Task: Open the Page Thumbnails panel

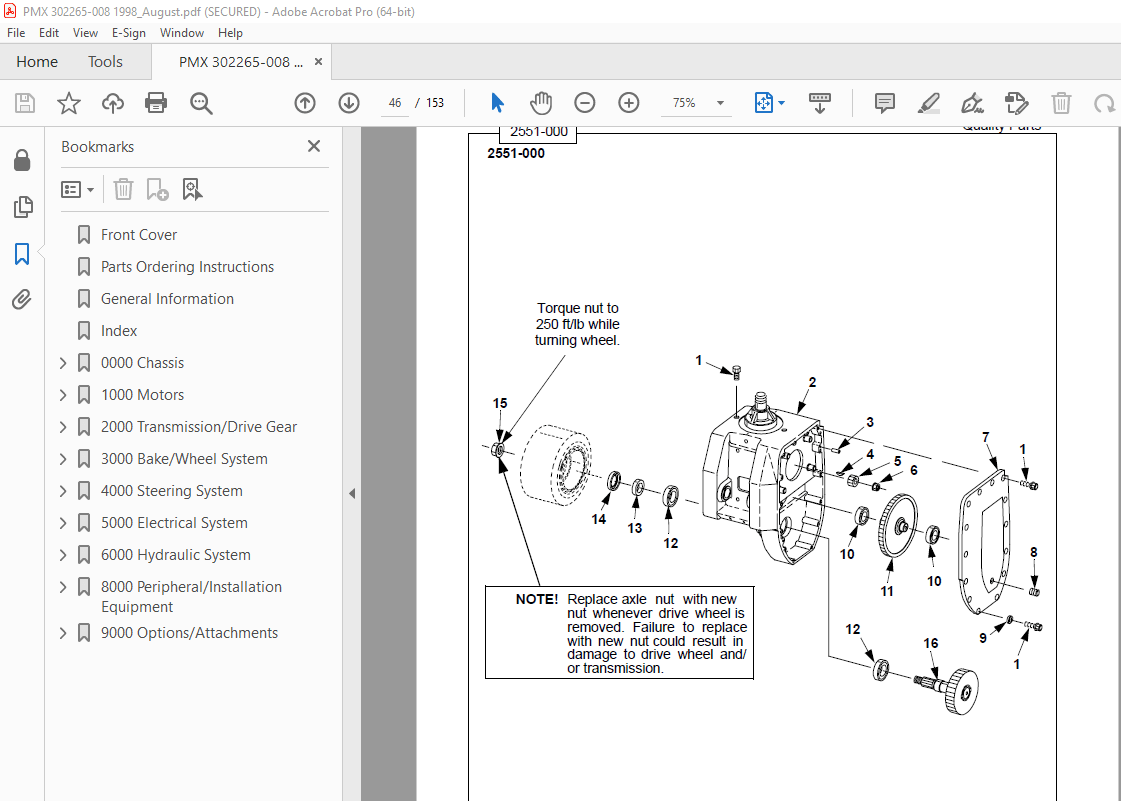Action: click(23, 207)
